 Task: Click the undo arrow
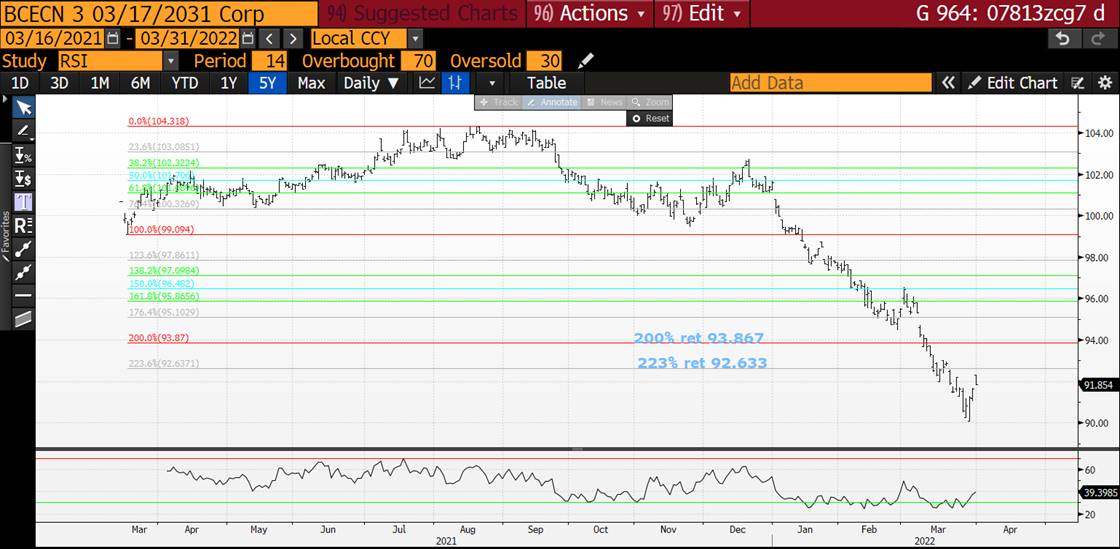click(x=1063, y=39)
